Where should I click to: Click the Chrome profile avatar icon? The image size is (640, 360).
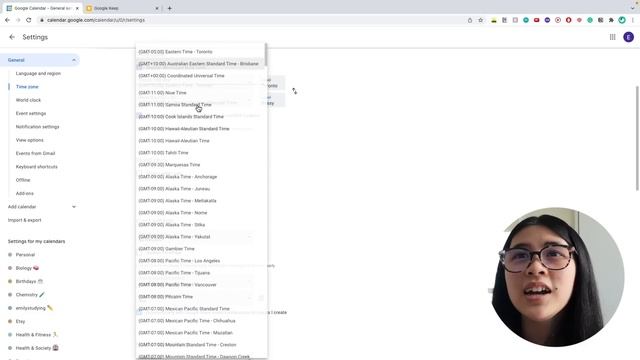(x=622, y=20)
